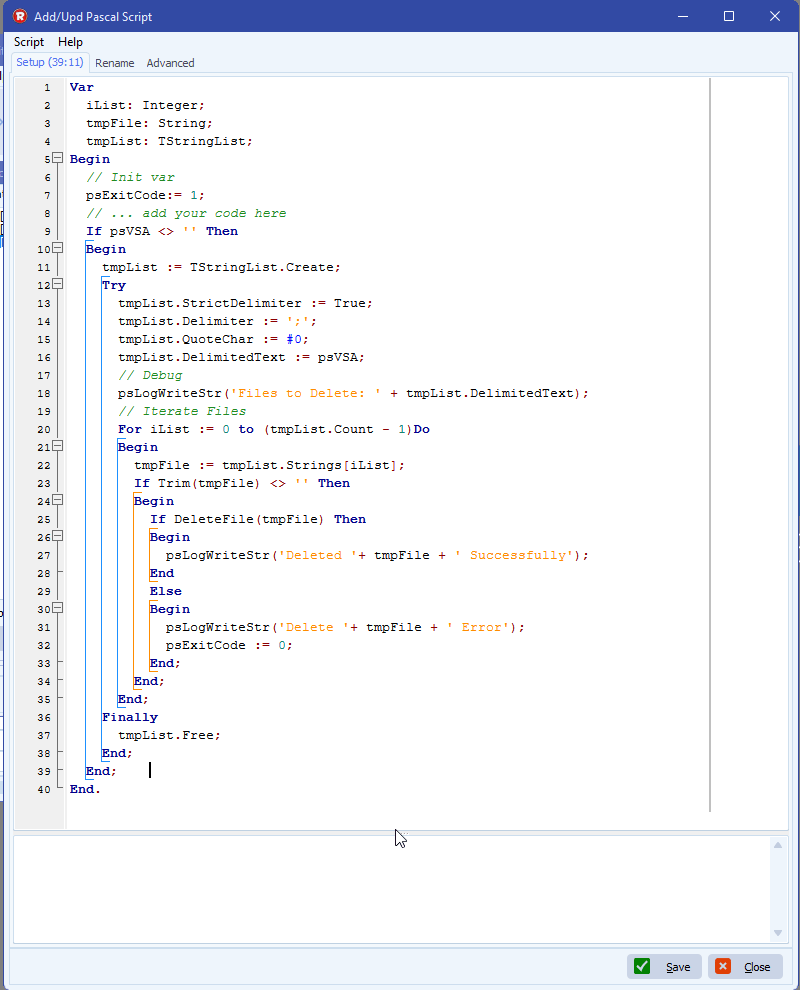
Task: Switch to the Rename tab
Action: 115,63
